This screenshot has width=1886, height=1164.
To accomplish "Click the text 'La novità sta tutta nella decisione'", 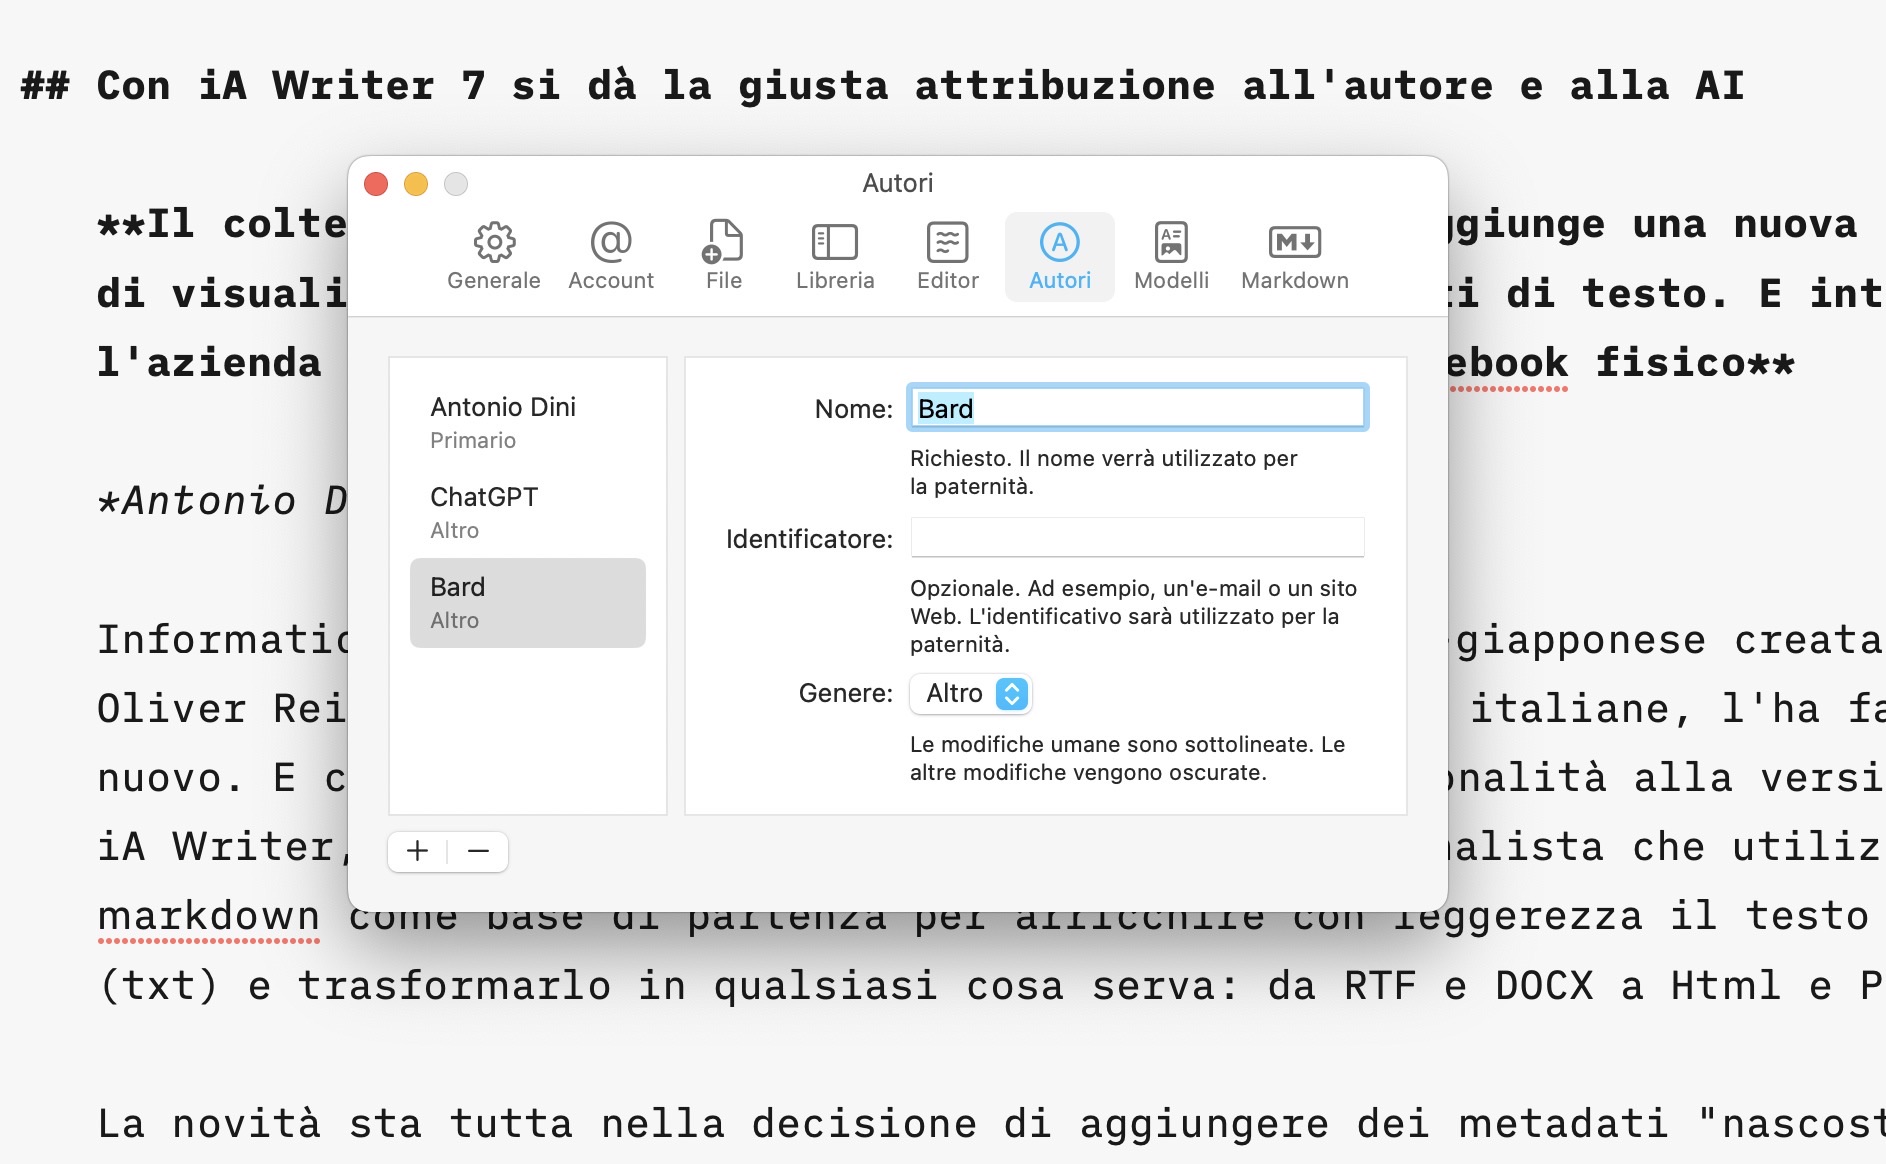I will pyautogui.click(x=537, y=1124).
